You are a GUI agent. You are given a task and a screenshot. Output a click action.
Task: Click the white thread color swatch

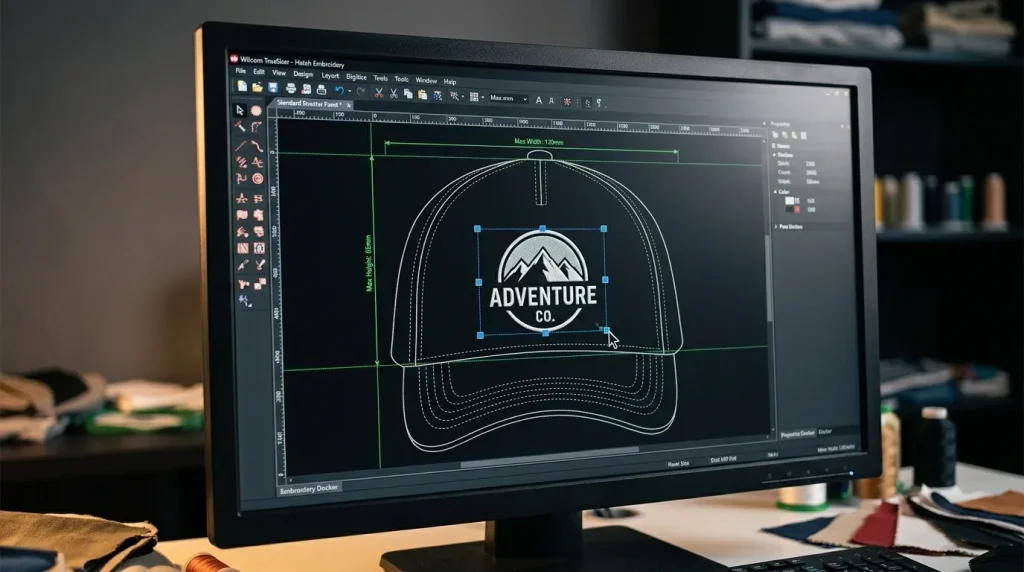coord(789,200)
